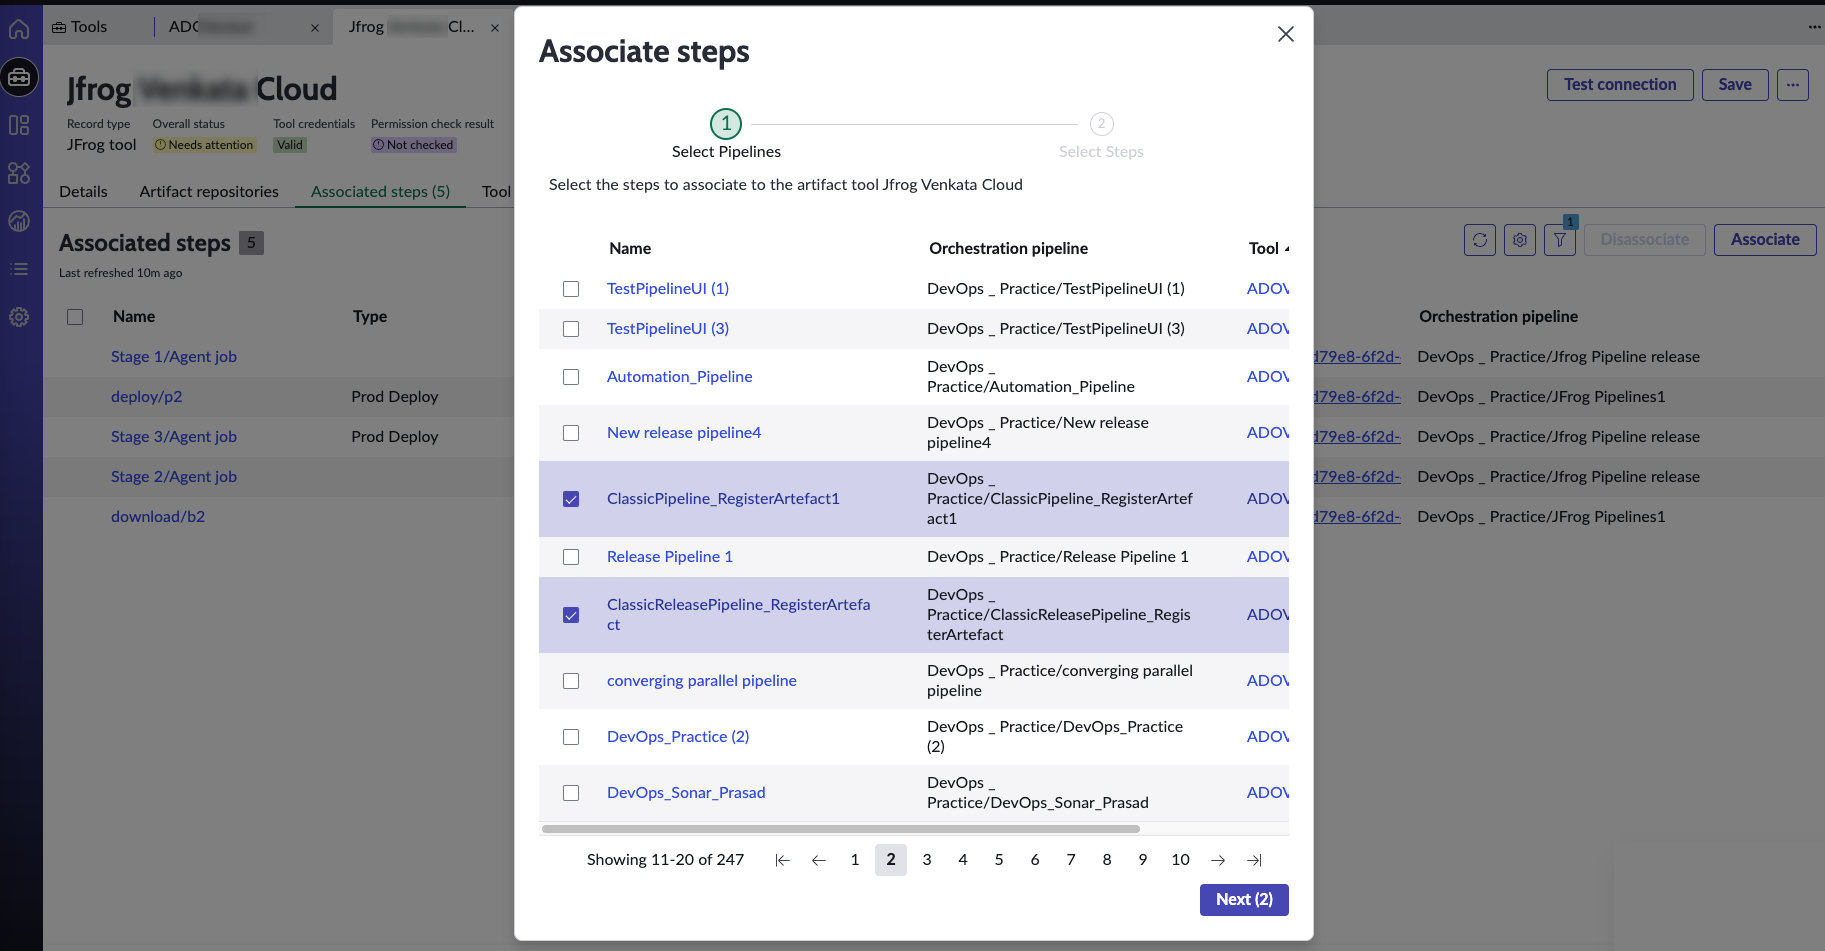Viewport: 1825px width, 951px height.
Task: Check the New release pipeline4 checkbox
Action: pyautogui.click(x=571, y=433)
